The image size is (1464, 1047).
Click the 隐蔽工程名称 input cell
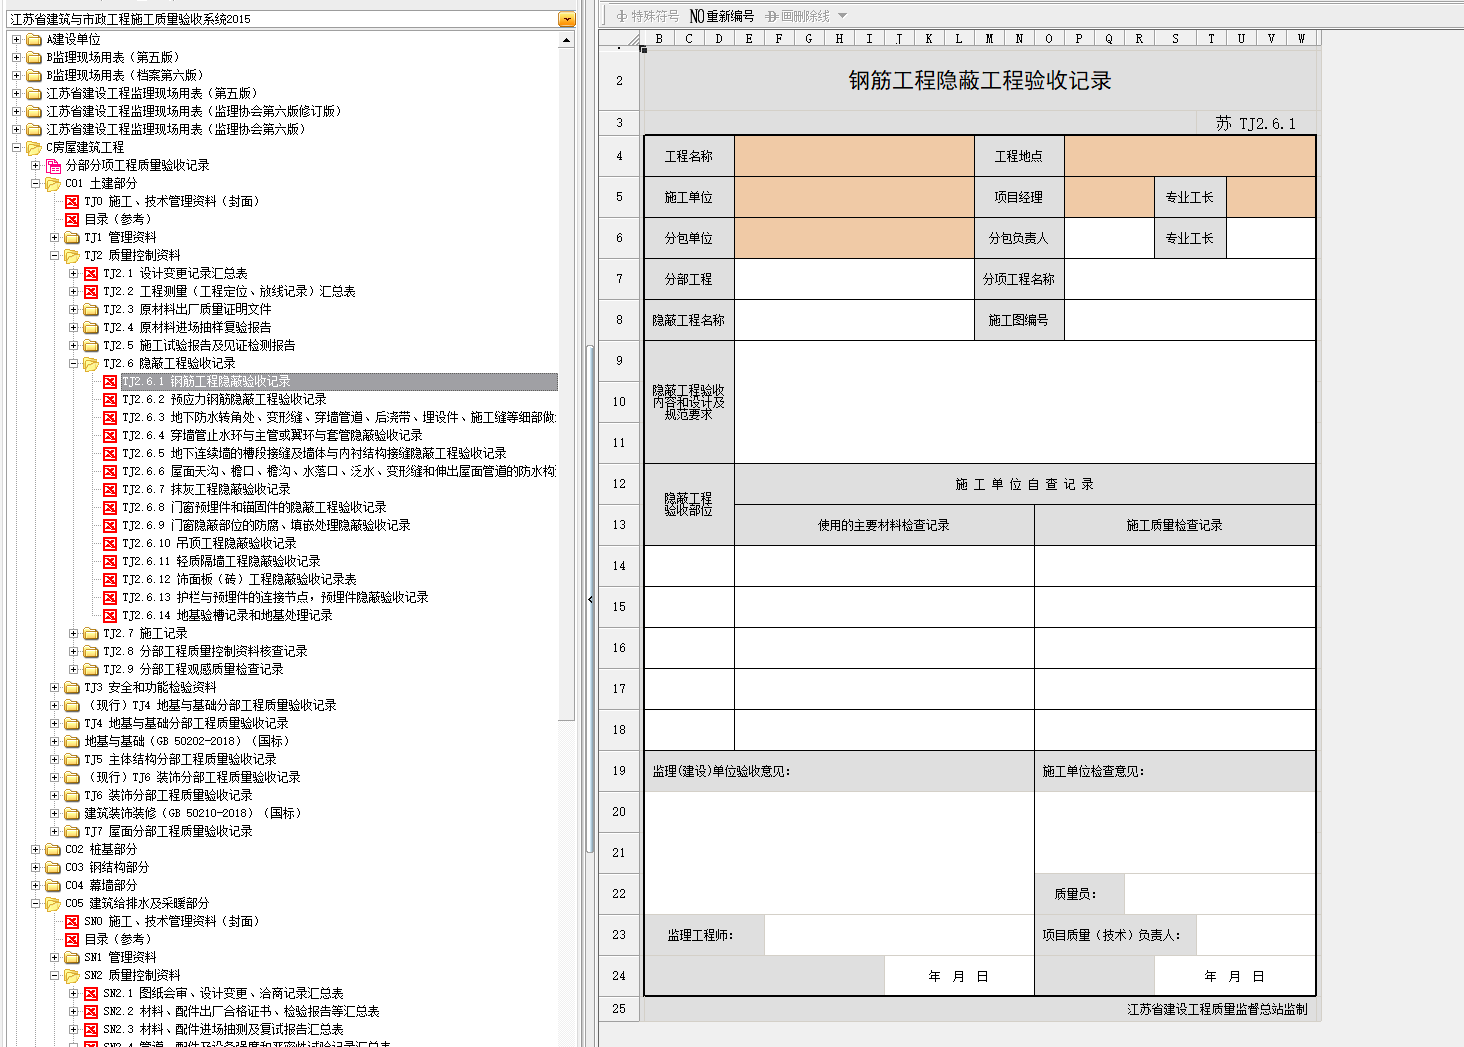pyautogui.click(x=854, y=320)
